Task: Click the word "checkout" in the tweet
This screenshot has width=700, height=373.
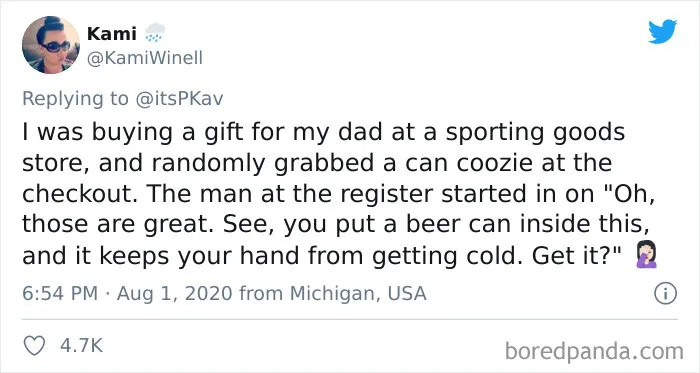Action: coord(78,194)
